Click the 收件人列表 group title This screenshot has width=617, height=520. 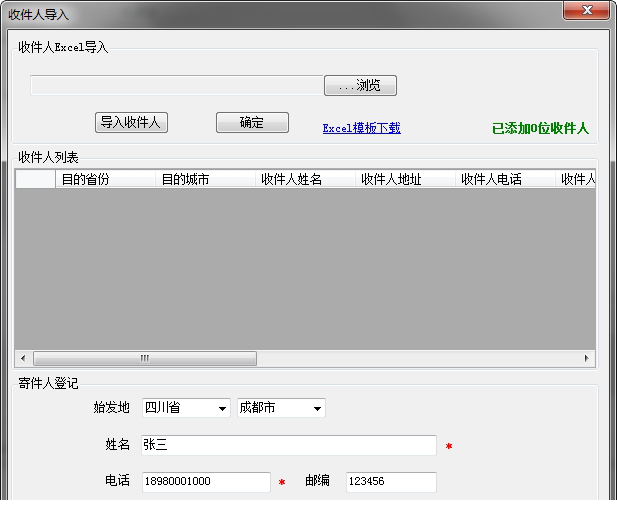[x=48, y=157]
